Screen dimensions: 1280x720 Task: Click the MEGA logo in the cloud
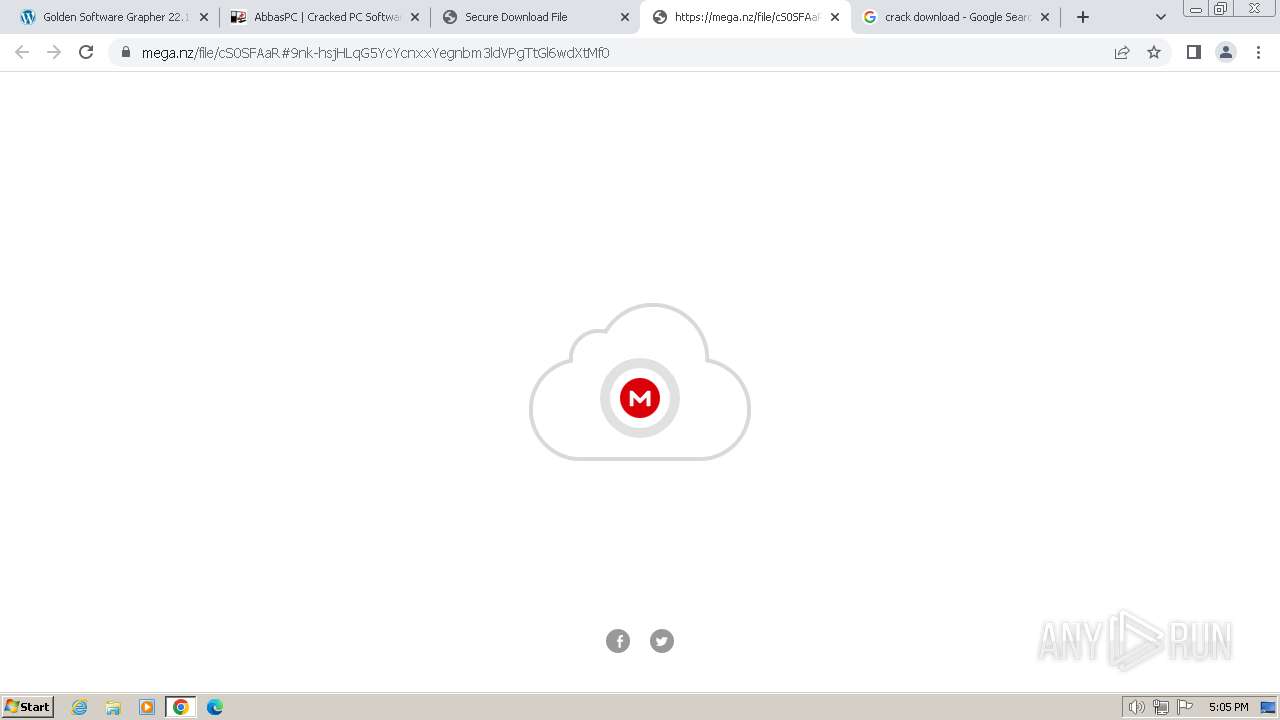pos(640,398)
